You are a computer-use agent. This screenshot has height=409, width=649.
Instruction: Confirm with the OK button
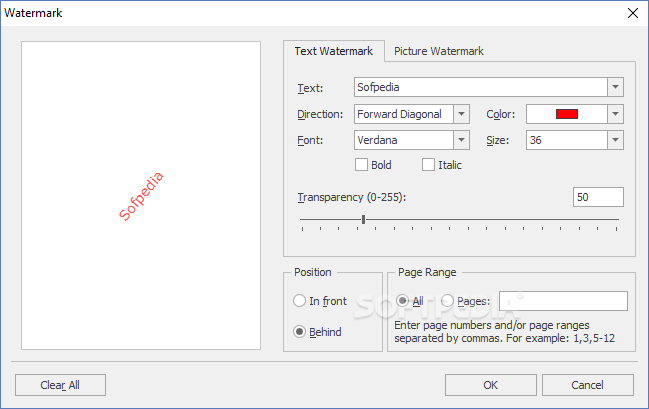tap(490, 385)
